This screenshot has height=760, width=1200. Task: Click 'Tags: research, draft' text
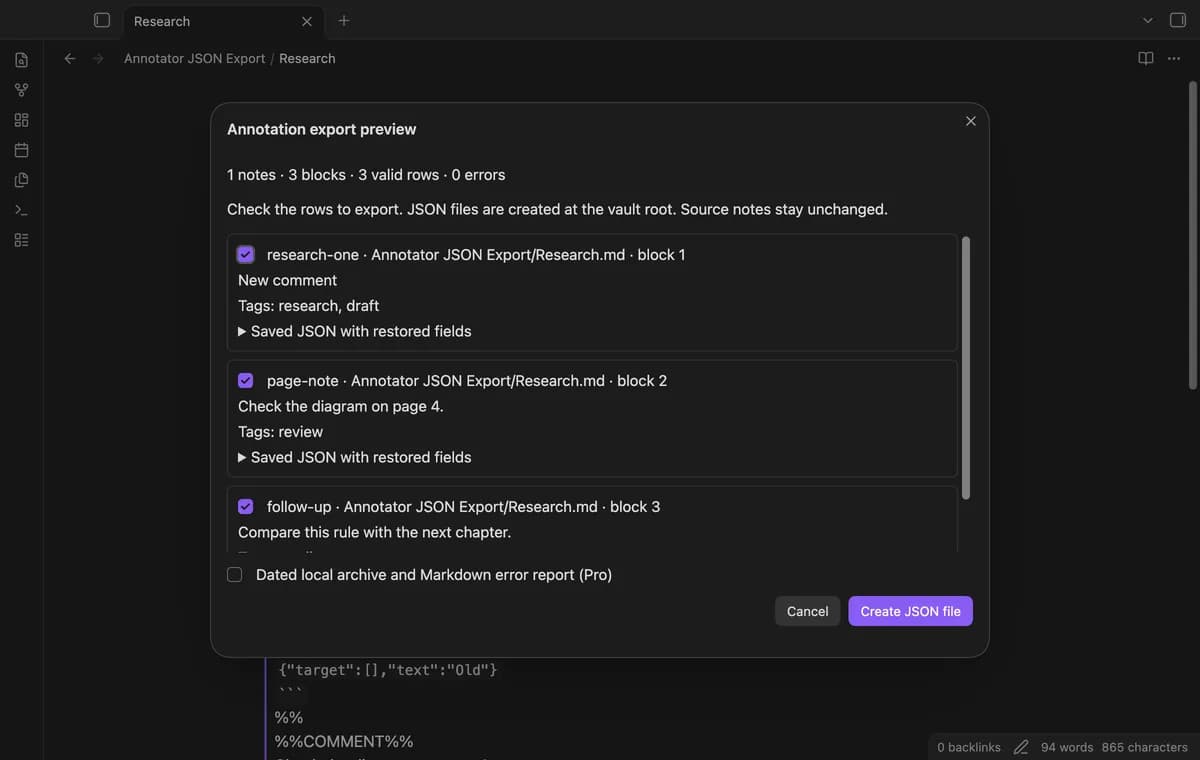pos(308,305)
